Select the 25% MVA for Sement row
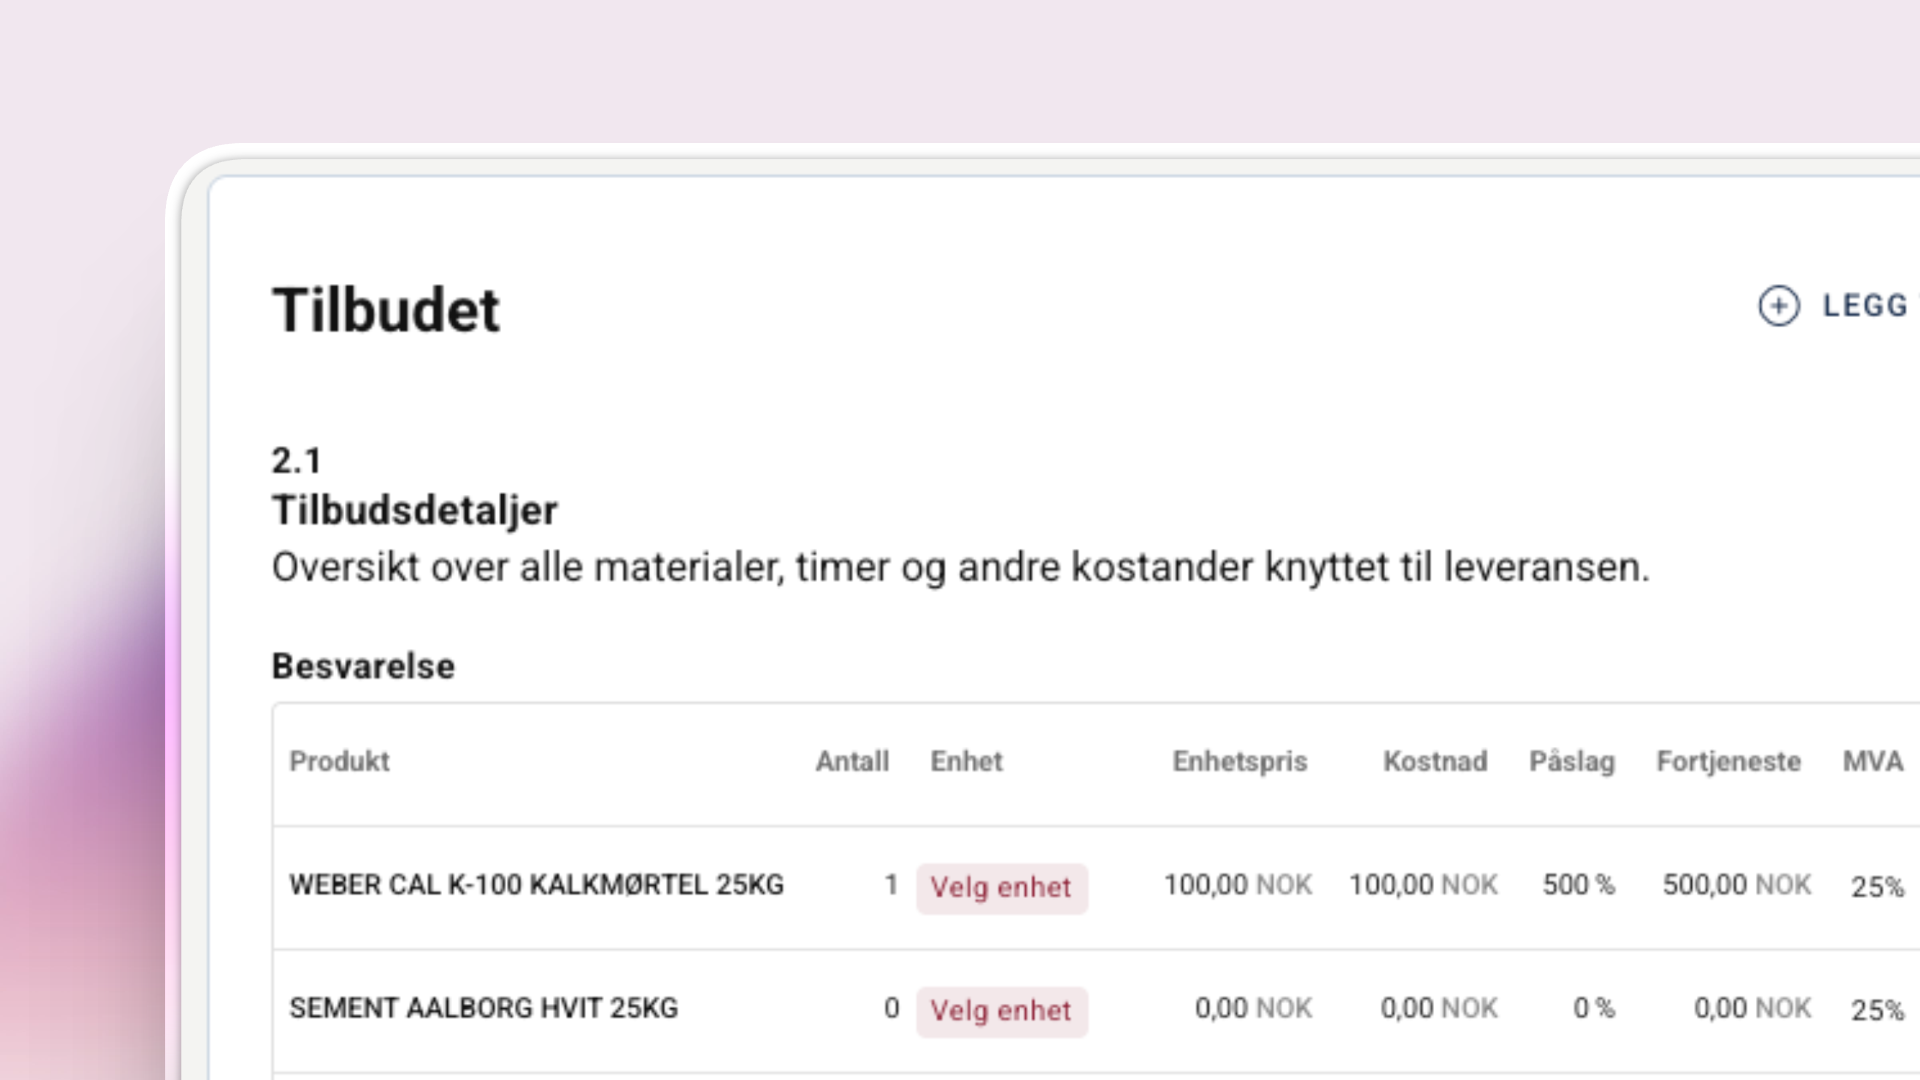 point(1876,1010)
